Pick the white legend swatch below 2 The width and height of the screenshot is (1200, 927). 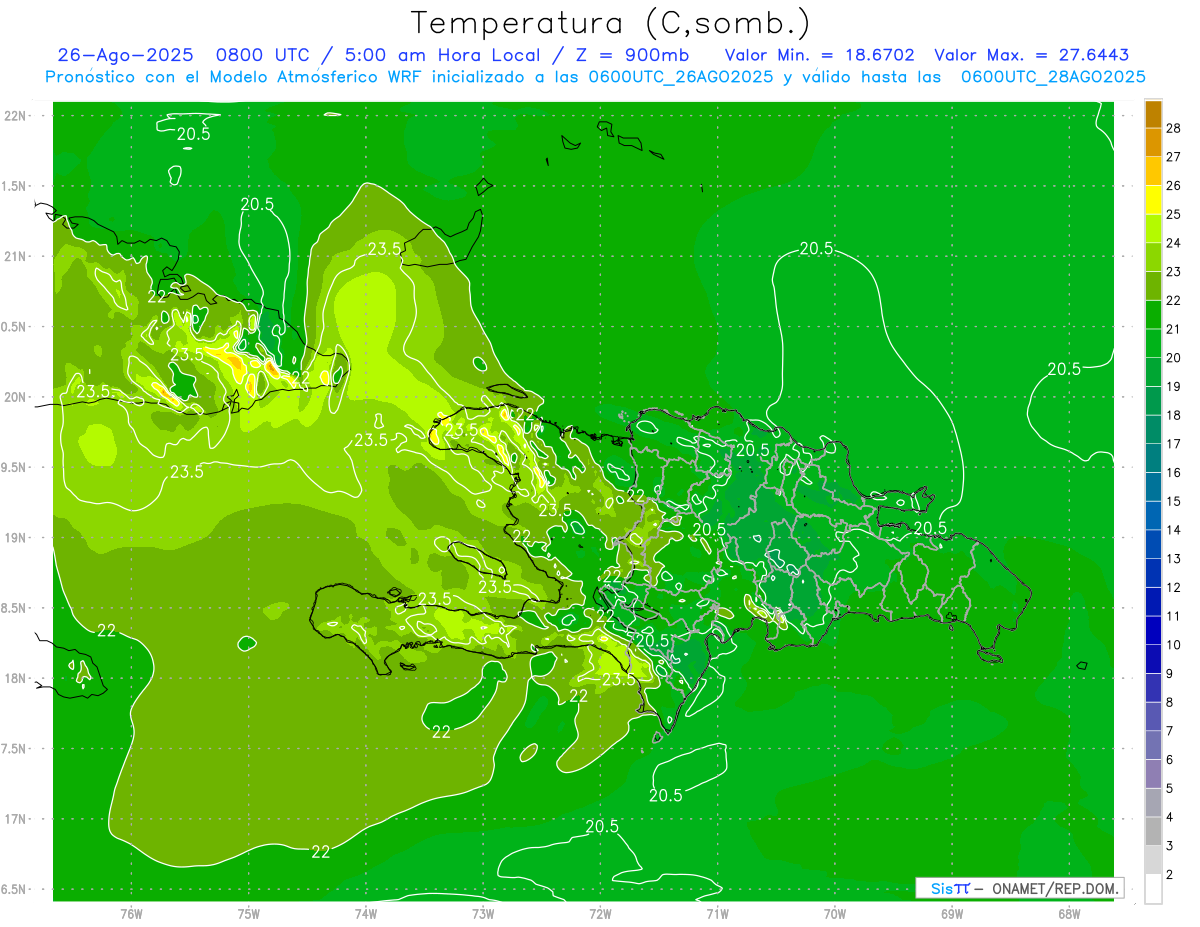(x=1153, y=889)
